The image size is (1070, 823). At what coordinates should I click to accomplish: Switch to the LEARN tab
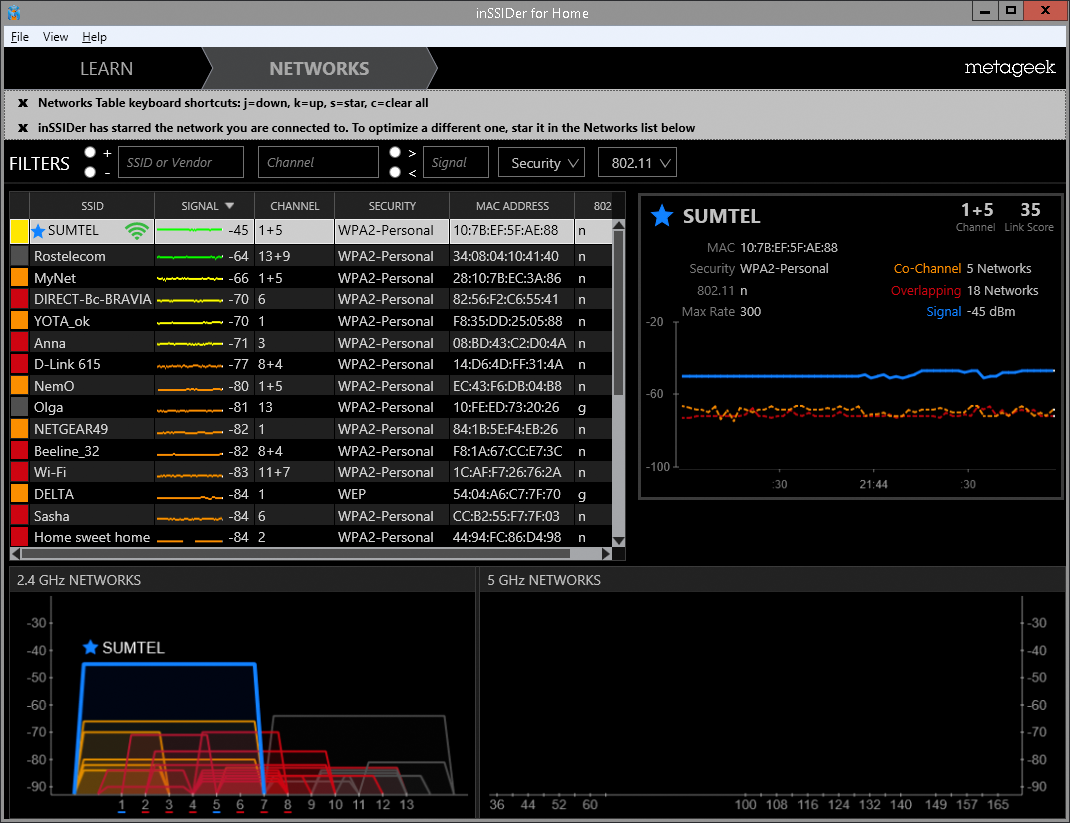[x=106, y=68]
